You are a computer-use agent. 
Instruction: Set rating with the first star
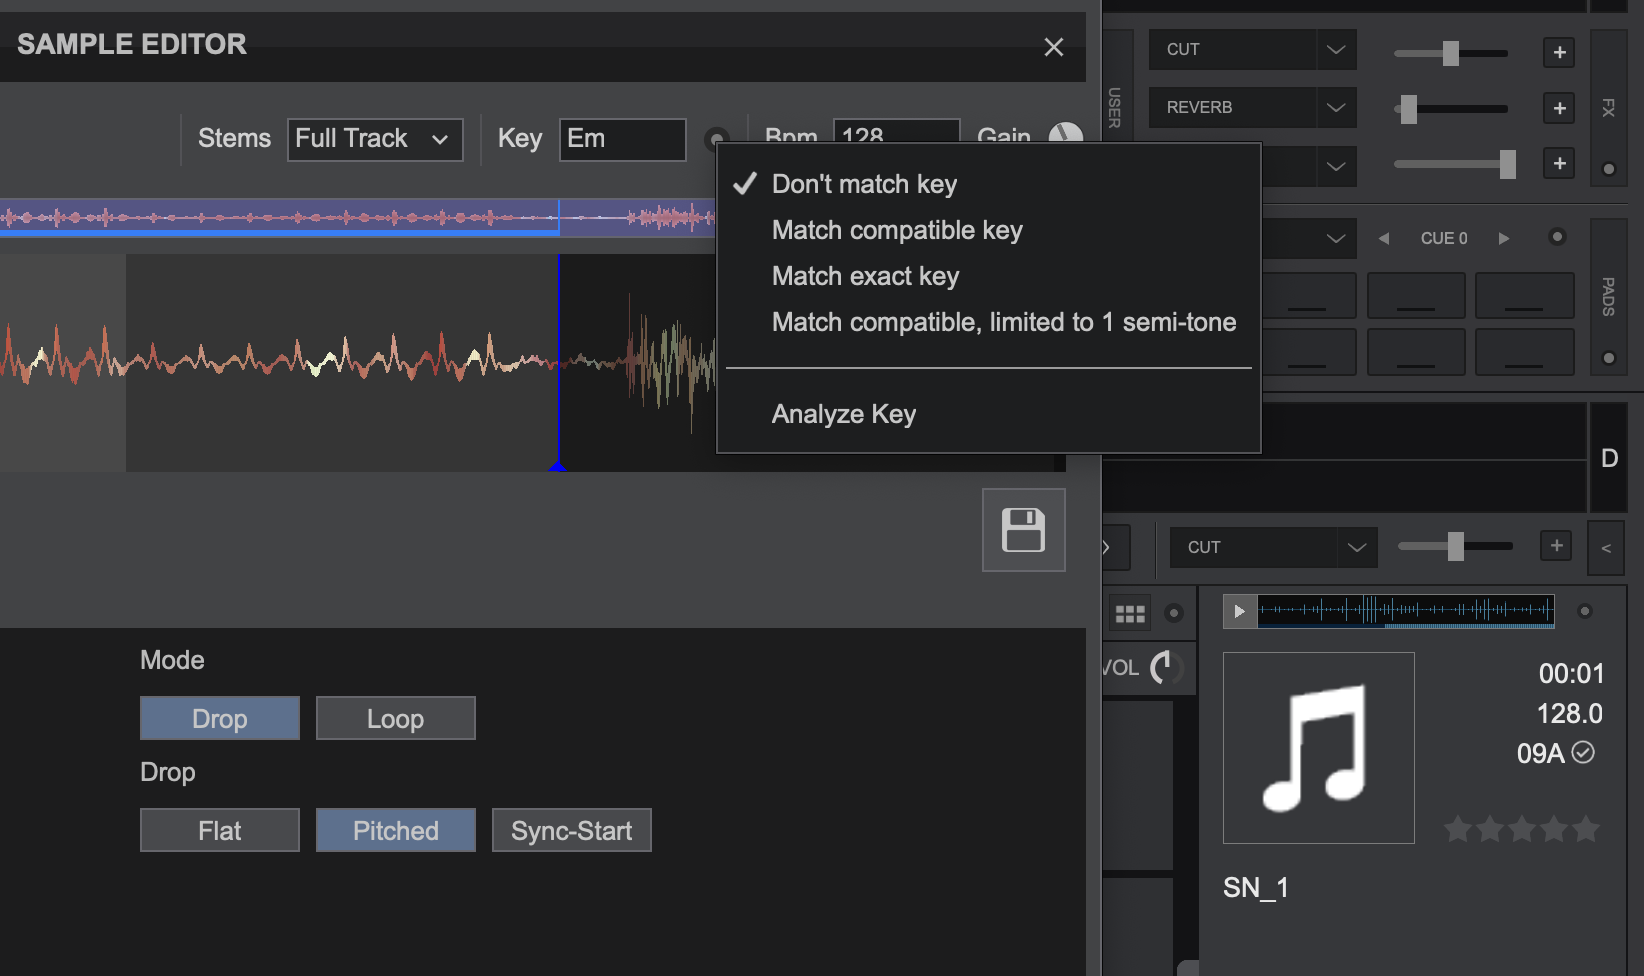tap(1458, 829)
